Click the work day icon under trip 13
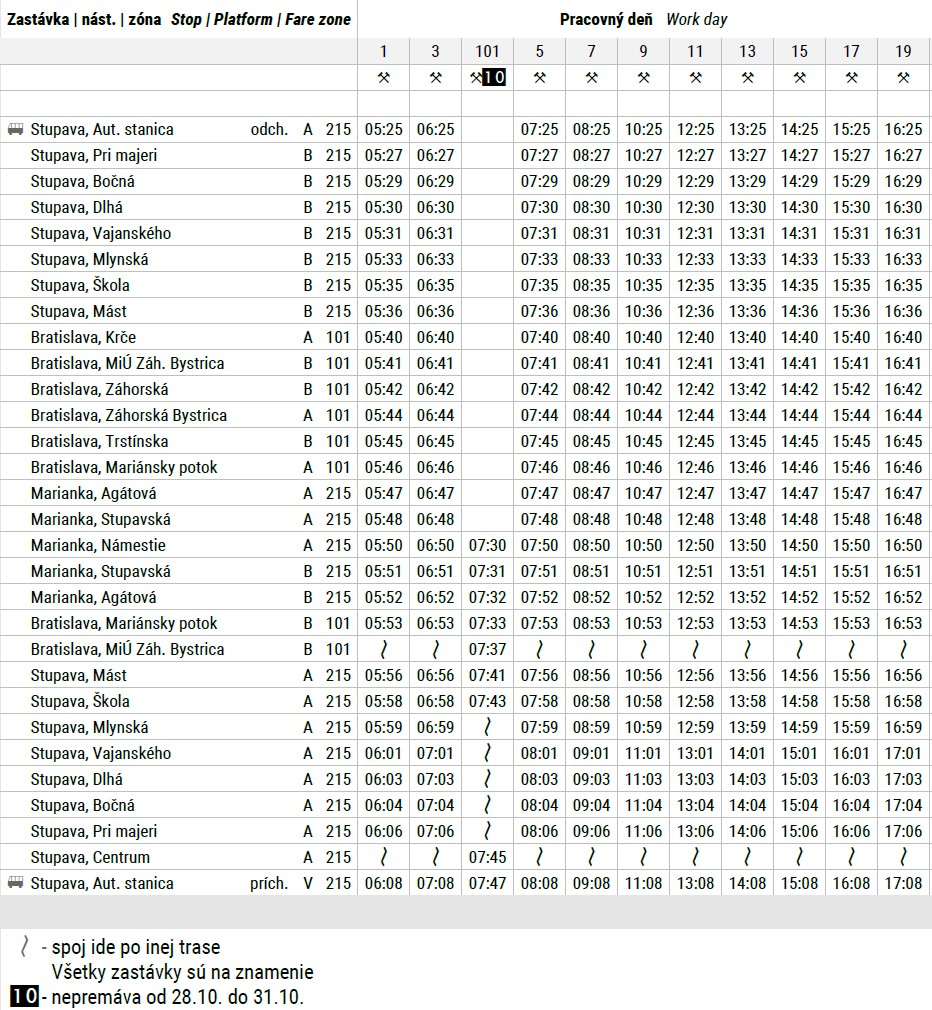The image size is (932, 1010). tap(747, 77)
